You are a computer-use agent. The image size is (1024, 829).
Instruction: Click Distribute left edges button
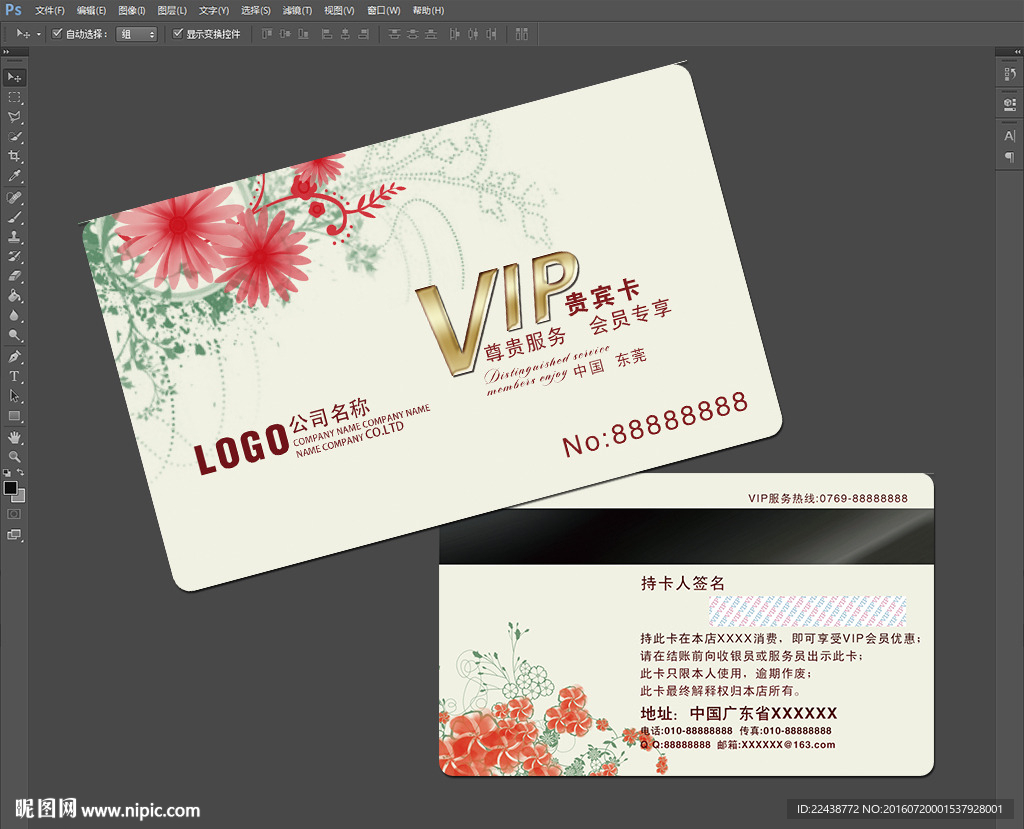click(x=455, y=33)
